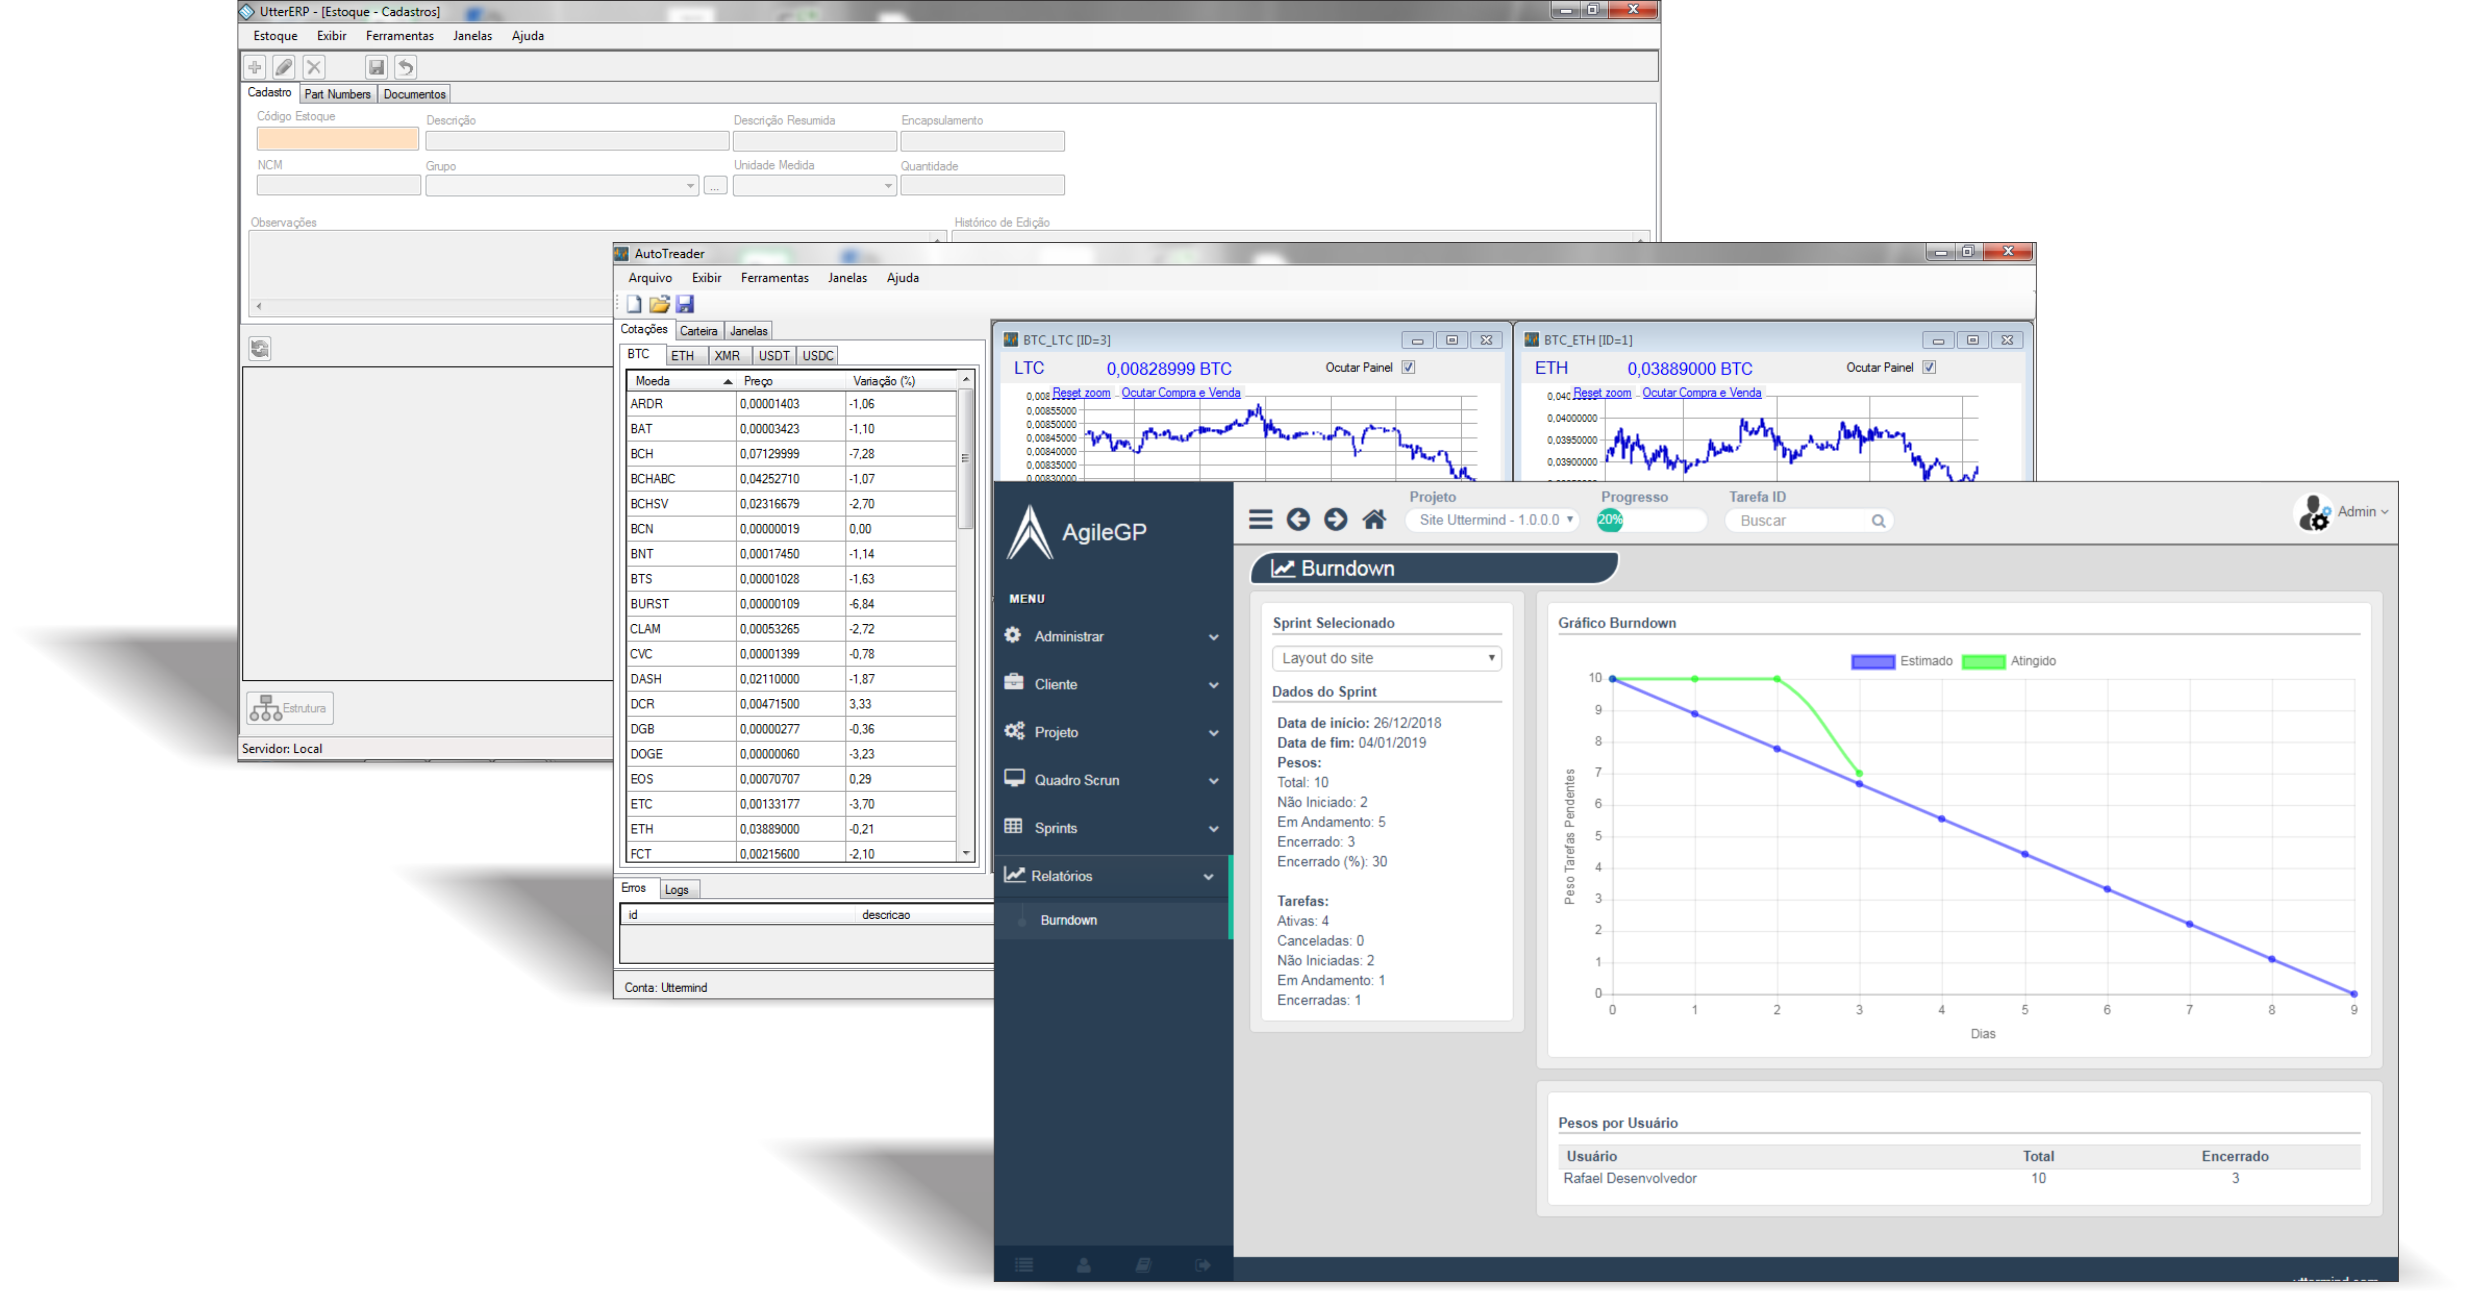The width and height of the screenshot is (2472, 1292).
Task: Click the Buscar Tarefa ID search field
Action: 1808,521
